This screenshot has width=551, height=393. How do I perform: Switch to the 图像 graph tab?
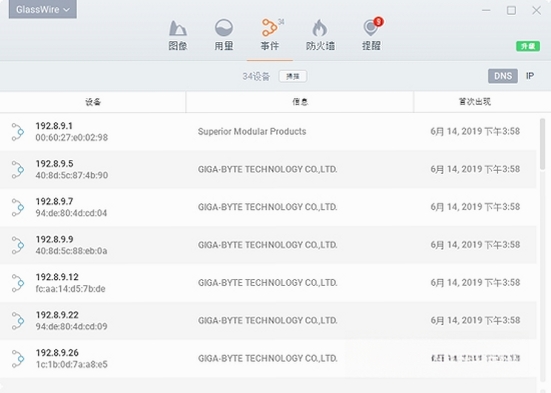(178, 36)
